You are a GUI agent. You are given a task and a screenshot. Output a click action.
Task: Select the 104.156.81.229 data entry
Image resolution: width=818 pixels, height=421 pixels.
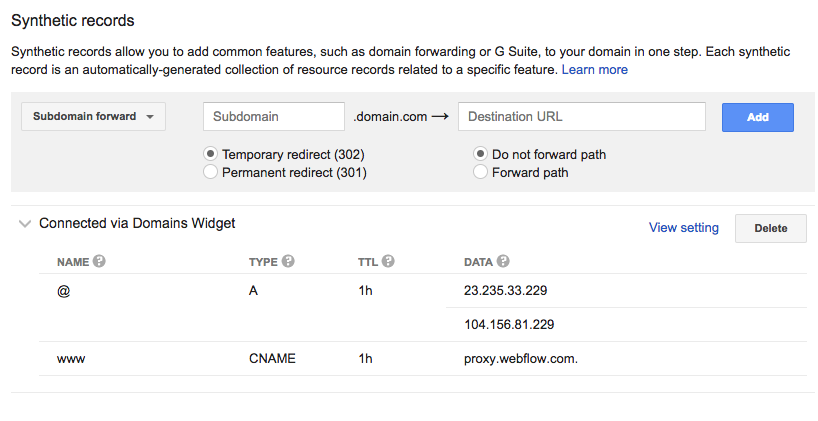coord(509,324)
